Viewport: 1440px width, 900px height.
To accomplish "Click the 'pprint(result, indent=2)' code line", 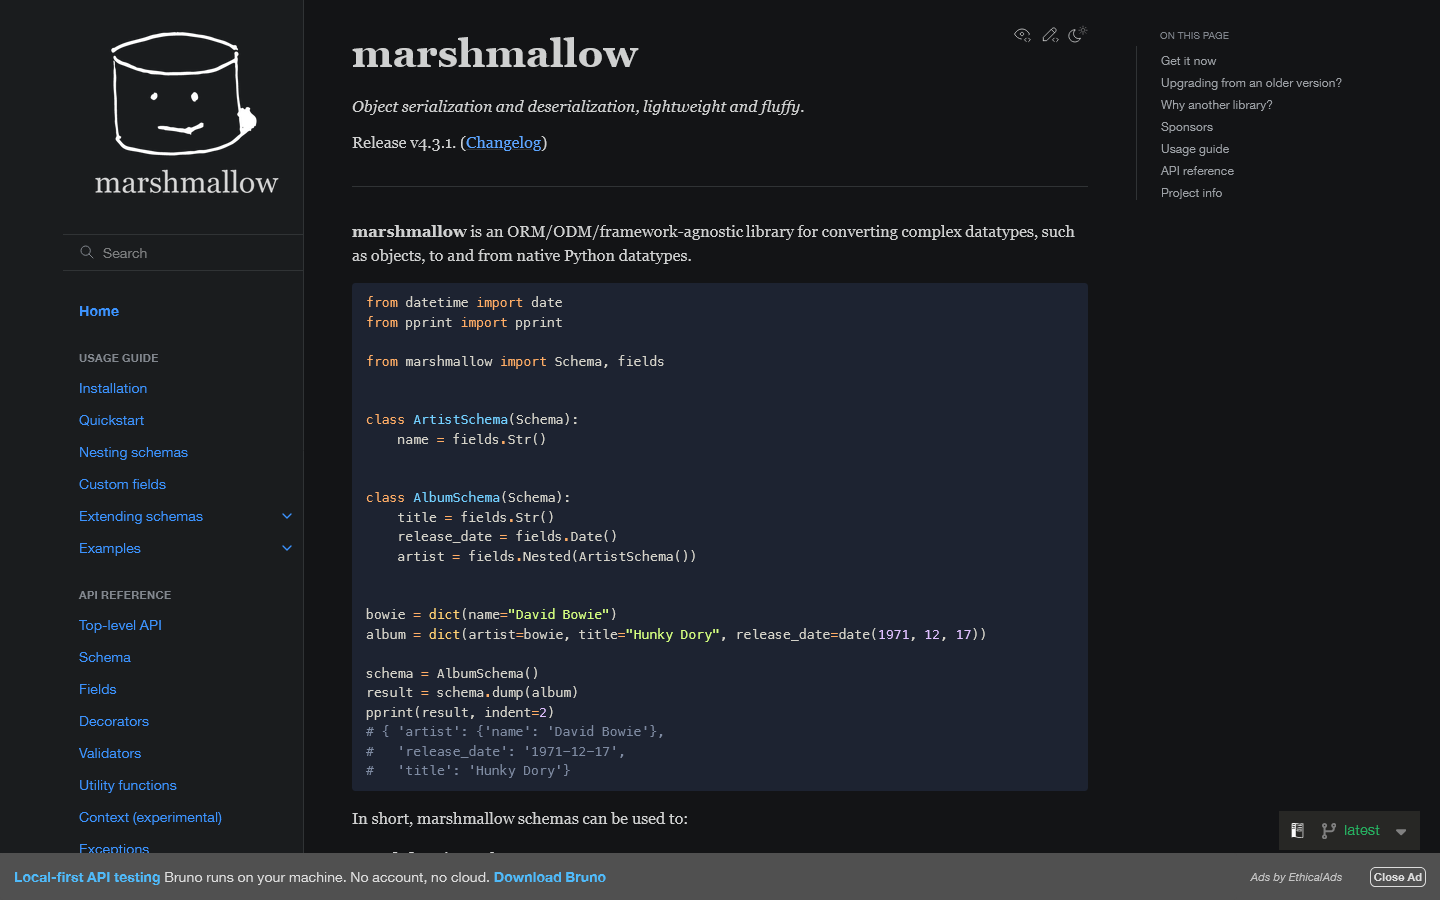I will click(x=460, y=712).
